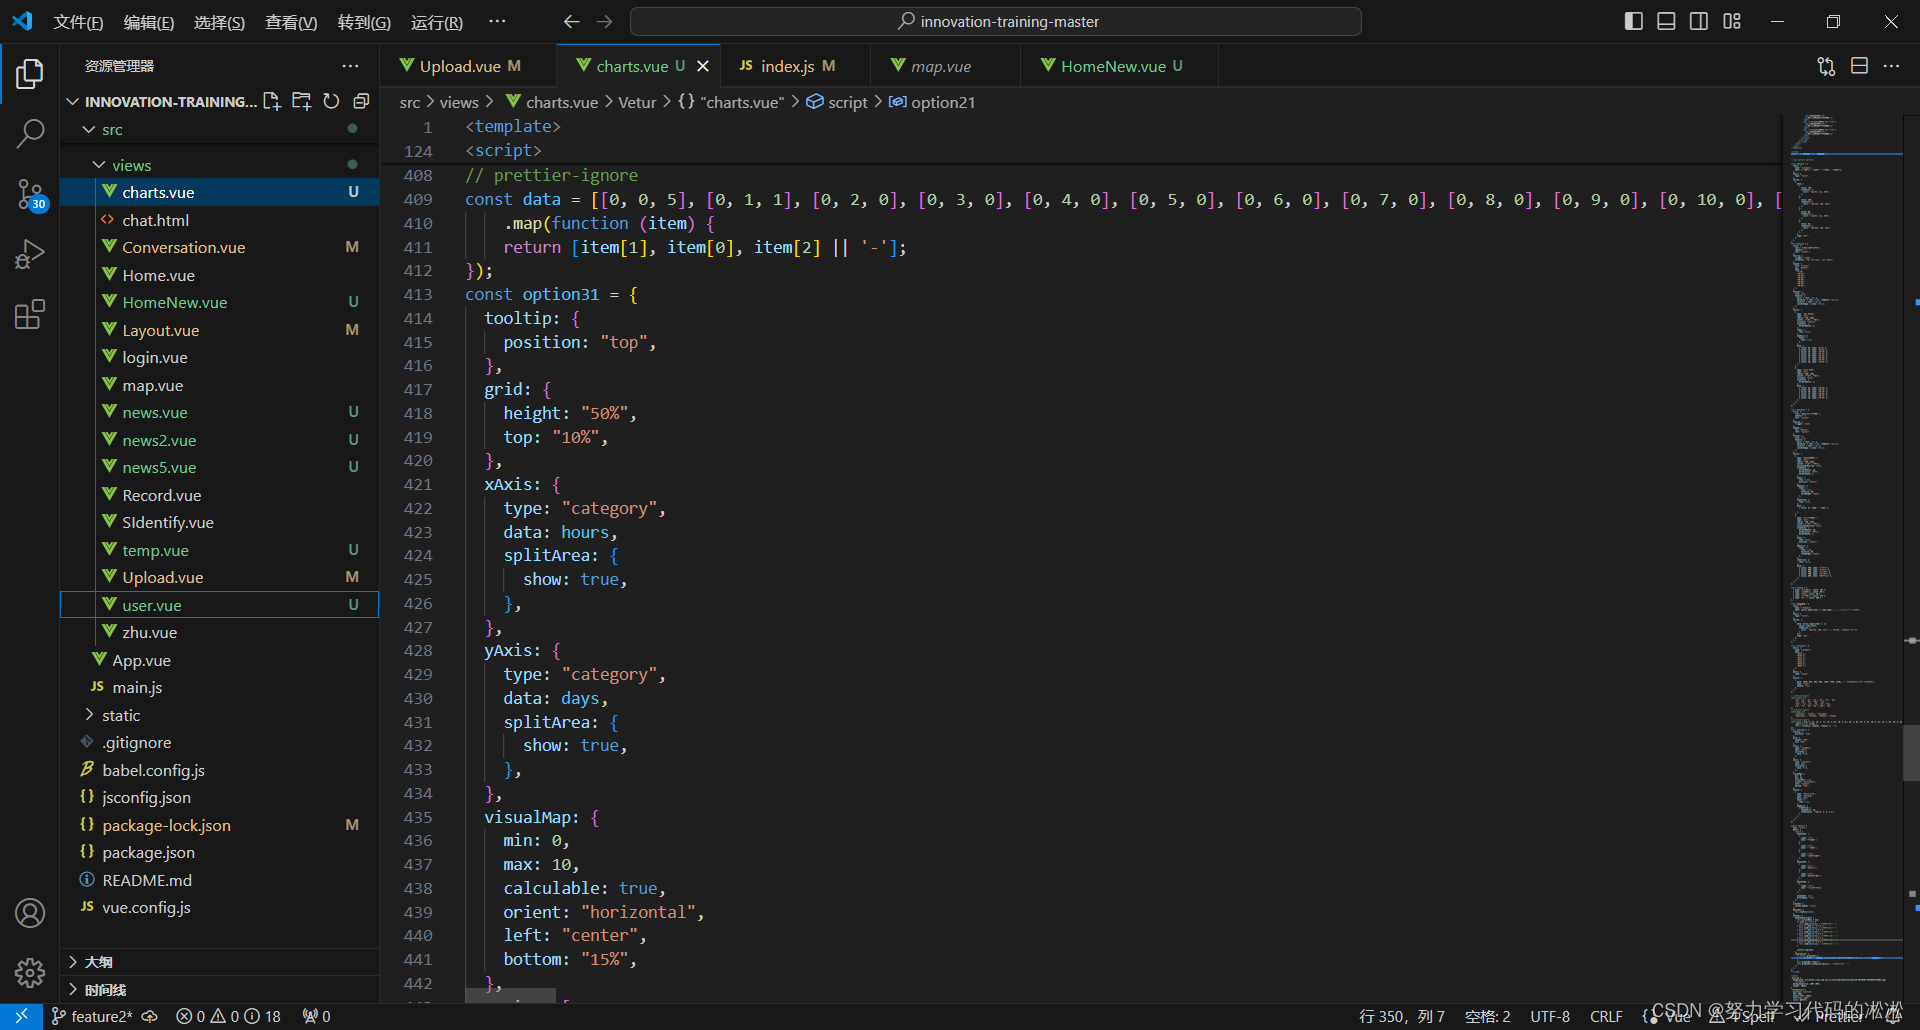Open breadcrumb dropdown for Vetur
Viewport: 1920px width, 1030px height.
click(637, 102)
